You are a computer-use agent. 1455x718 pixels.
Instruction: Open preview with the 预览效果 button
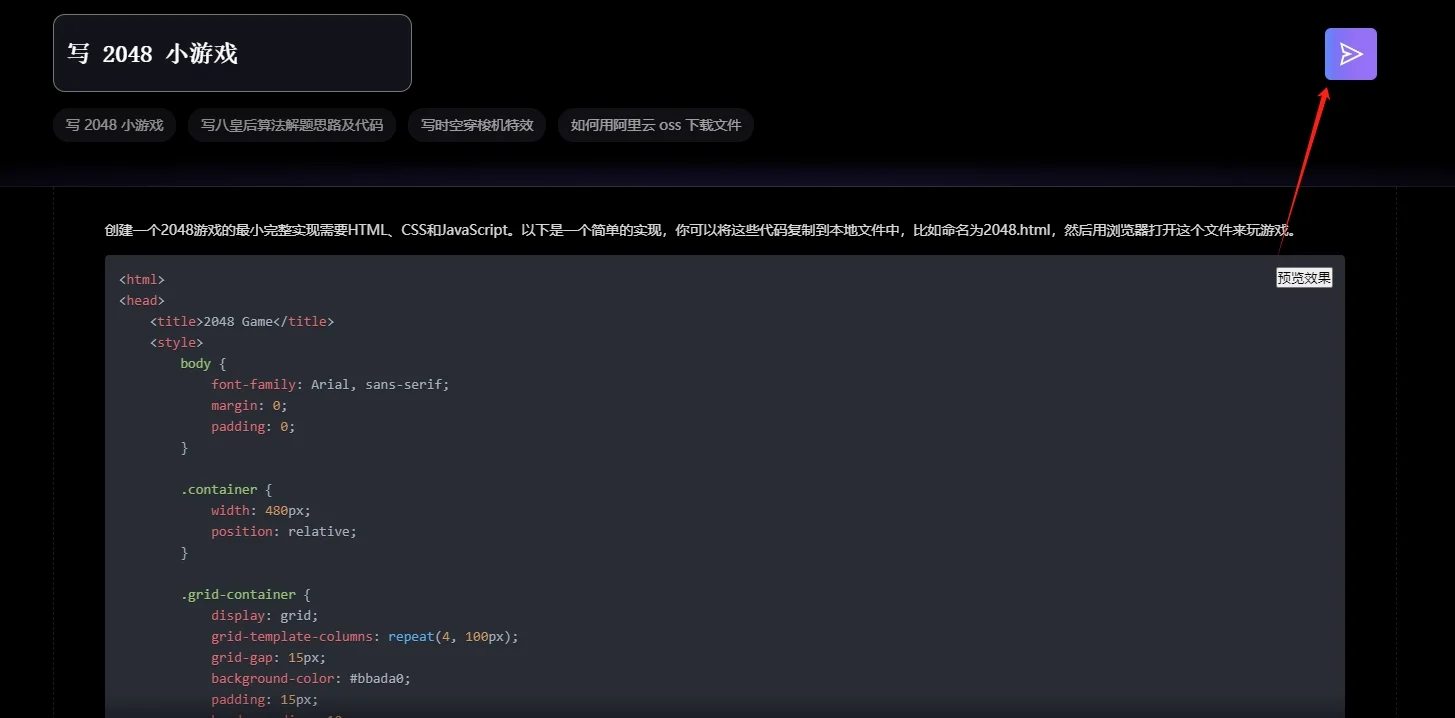(x=1303, y=277)
